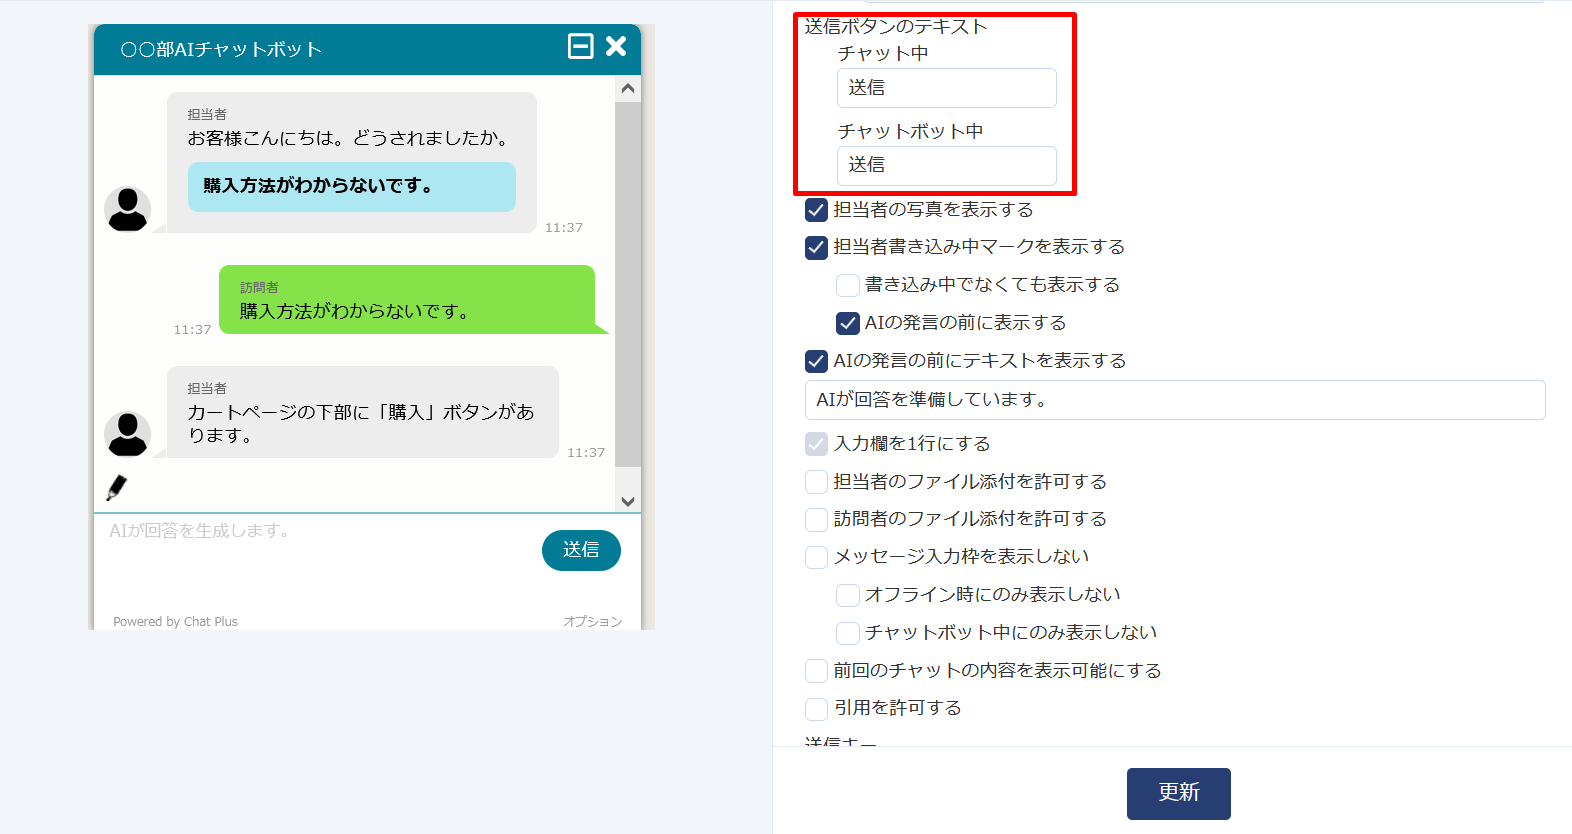1572x834 pixels.
Task: Uncheck 担当者の写真を表示する checkbox
Action: [816, 210]
